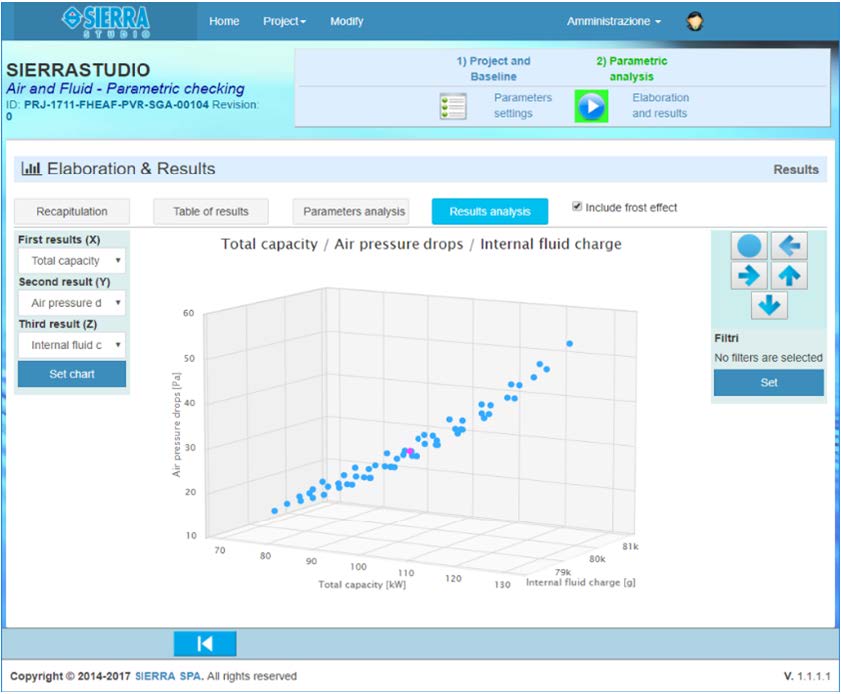Click the Parameters settings label
Image resolution: width=841 pixels, height=694 pixels.
pos(522,106)
